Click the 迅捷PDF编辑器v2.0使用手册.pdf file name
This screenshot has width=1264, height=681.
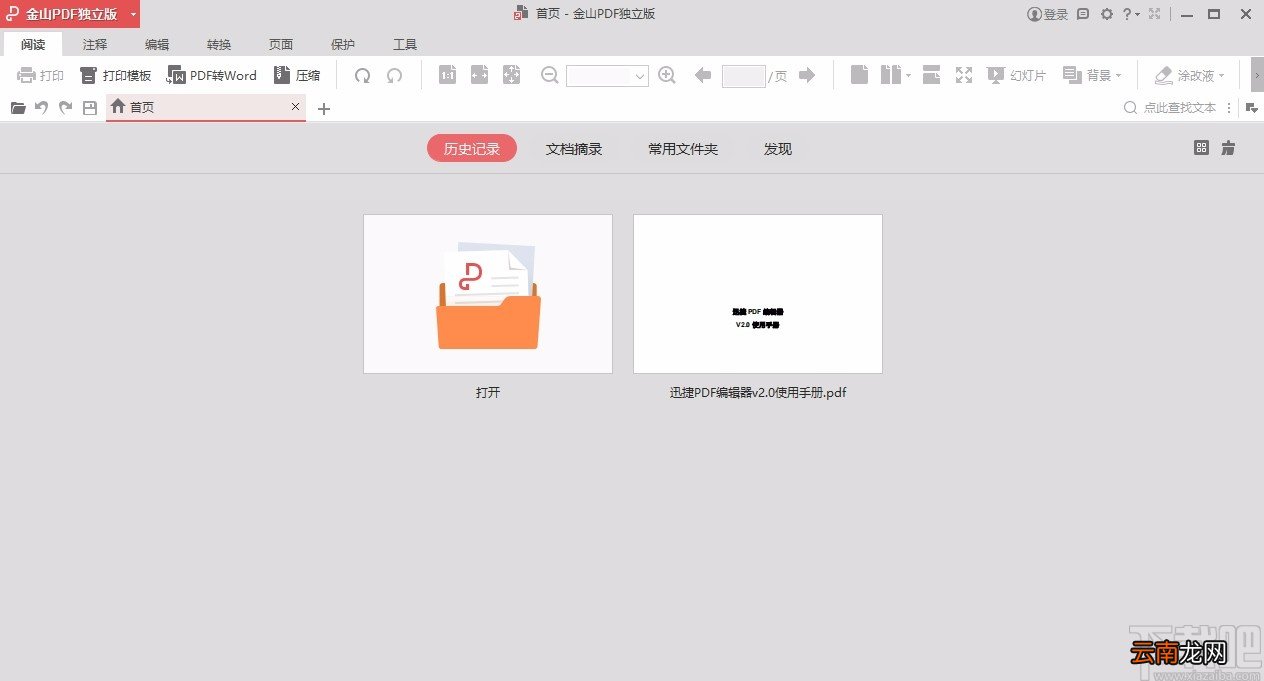758,393
